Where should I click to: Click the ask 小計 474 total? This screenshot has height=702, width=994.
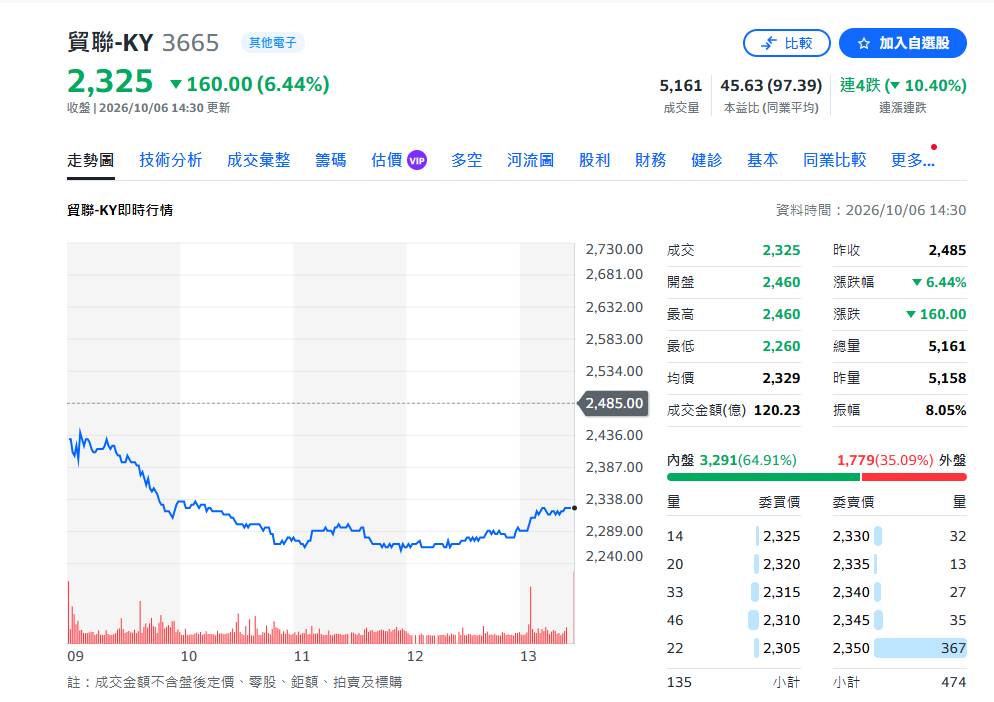[953, 682]
